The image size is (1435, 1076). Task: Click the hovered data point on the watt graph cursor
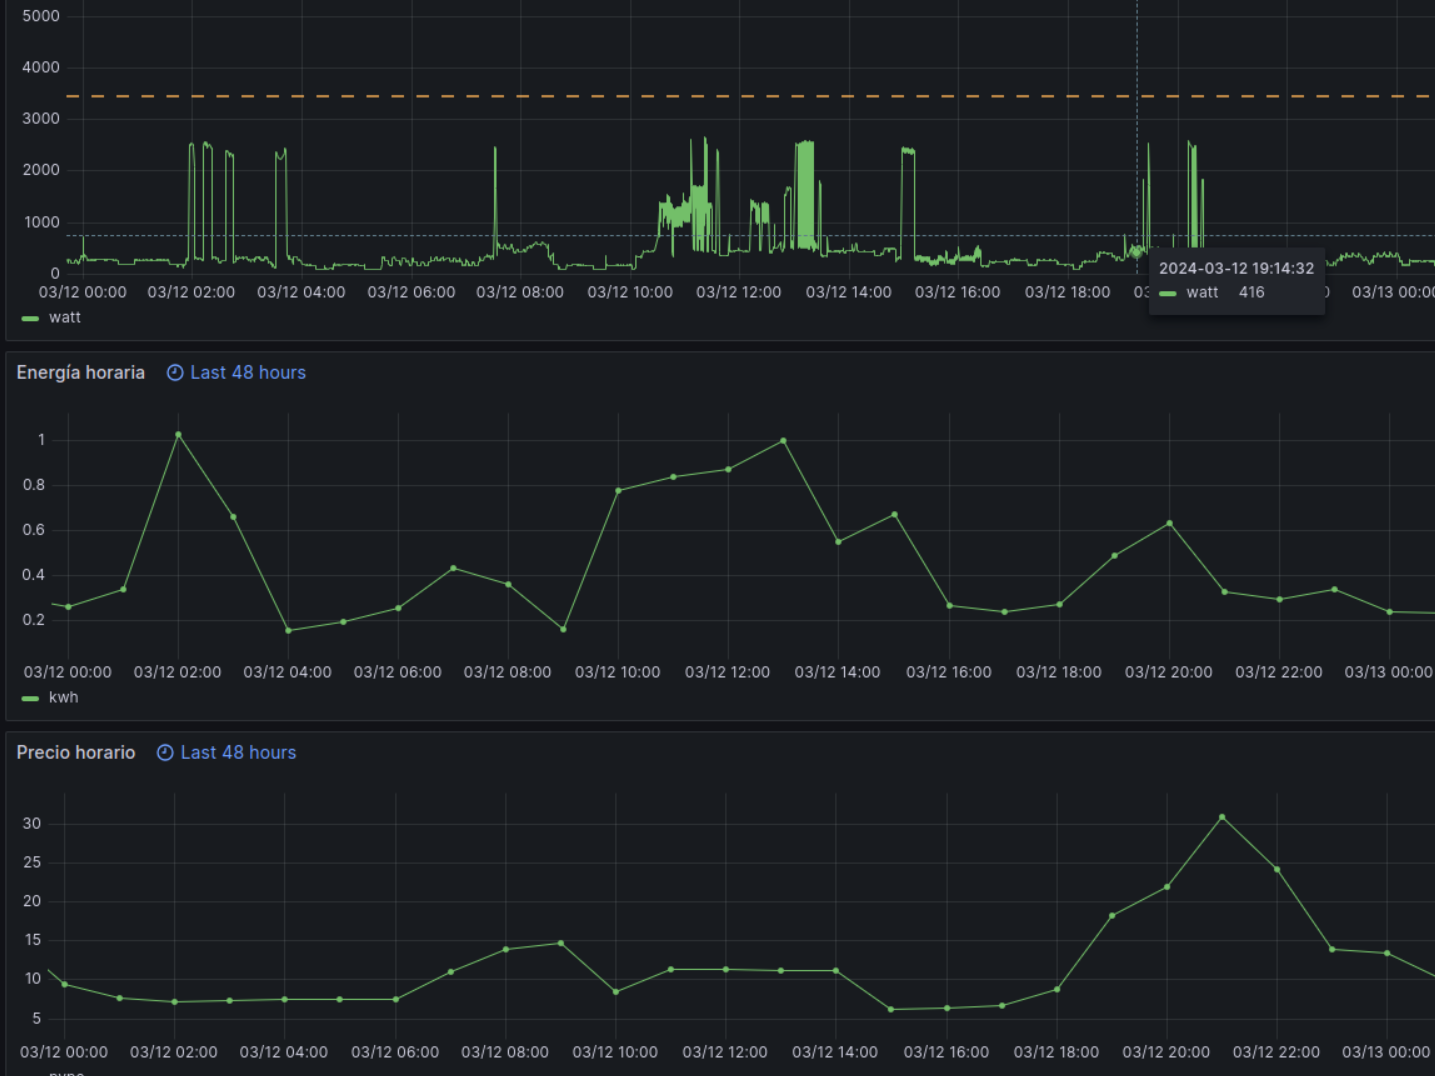click(1137, 252)
